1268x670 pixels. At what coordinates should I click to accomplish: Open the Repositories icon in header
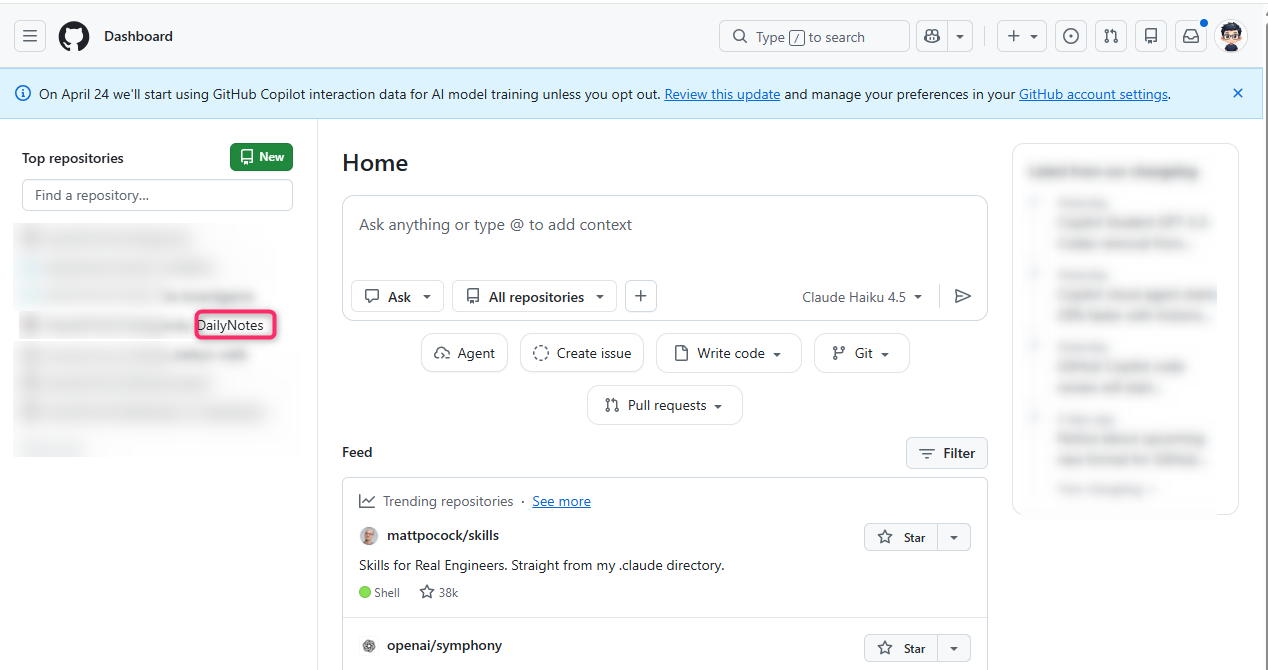[x=1151, y=37]
